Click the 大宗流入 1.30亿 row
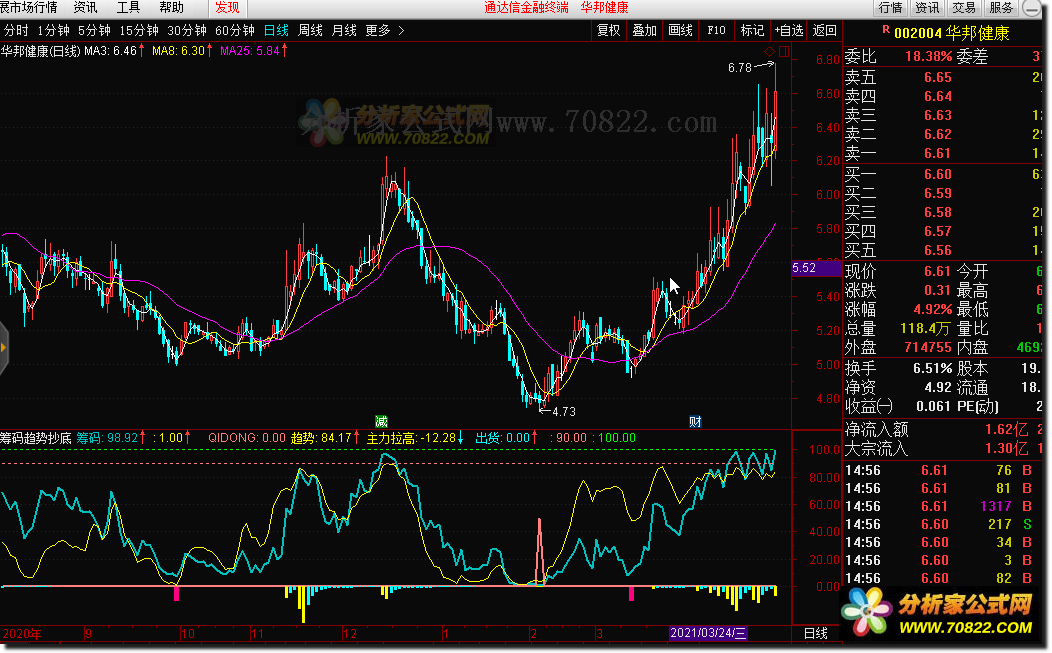Image resolution: width=1052 pixels, height=653 pixels. (x=943, y=448)
